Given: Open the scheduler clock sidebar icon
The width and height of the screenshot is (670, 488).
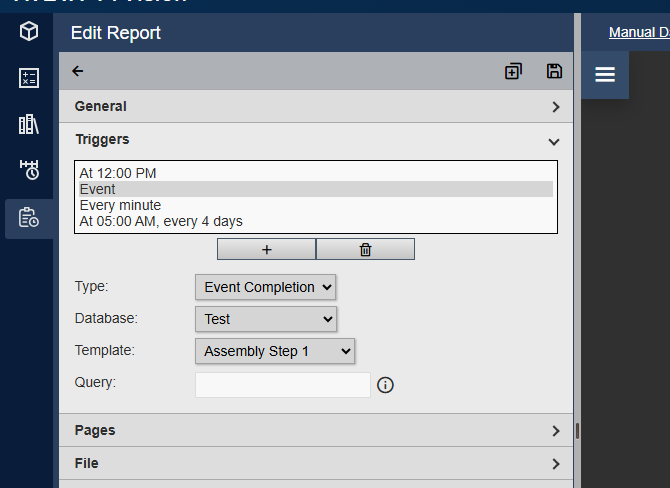Looking at the screenshot, I should (29, 170).
